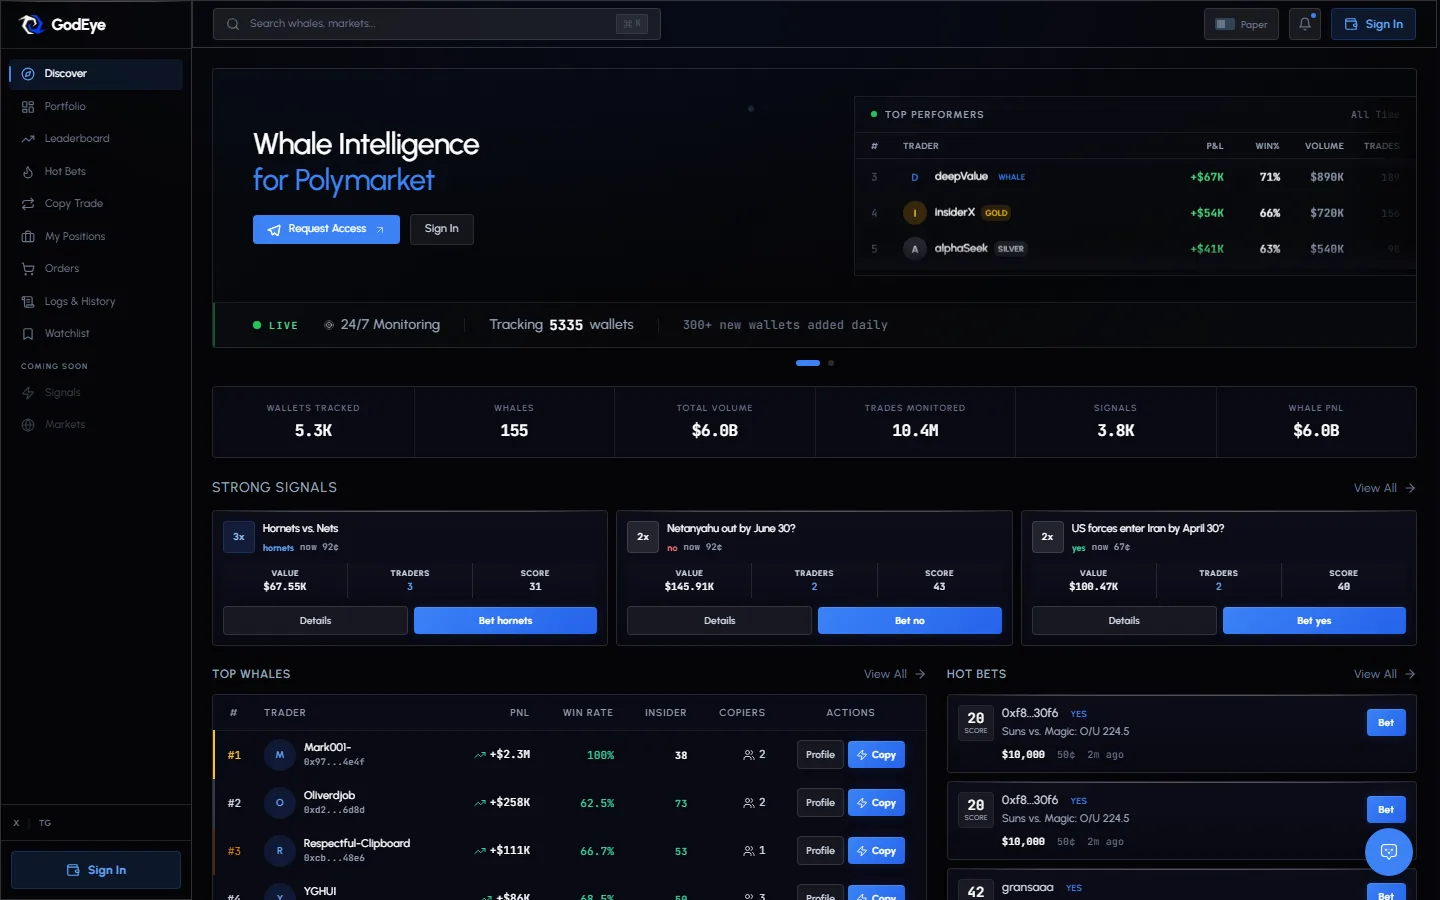Select the first carousel indicator

808,363
